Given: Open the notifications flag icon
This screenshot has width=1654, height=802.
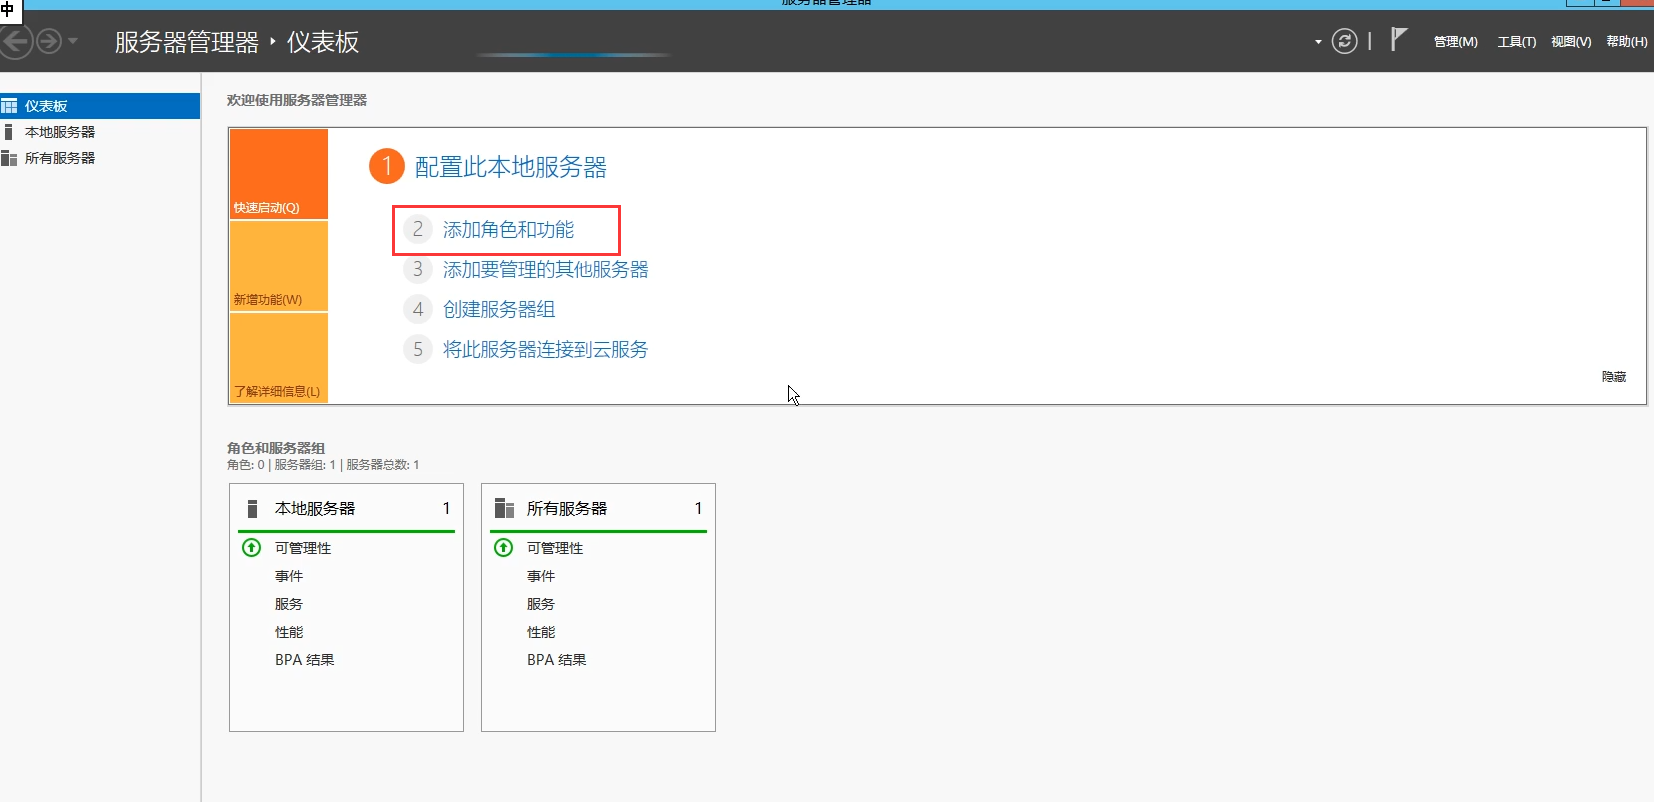Looking at the screenshot, I should pos(1399,40).
